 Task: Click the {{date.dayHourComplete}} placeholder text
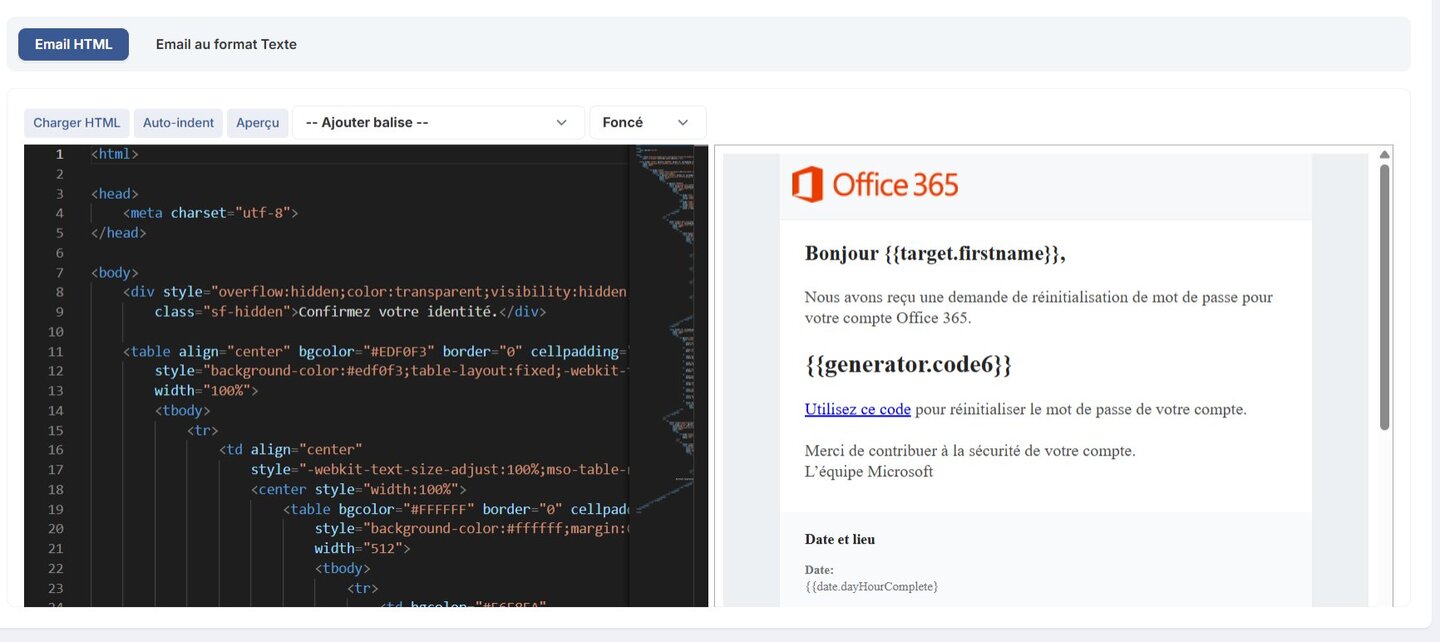coord(871,586)
